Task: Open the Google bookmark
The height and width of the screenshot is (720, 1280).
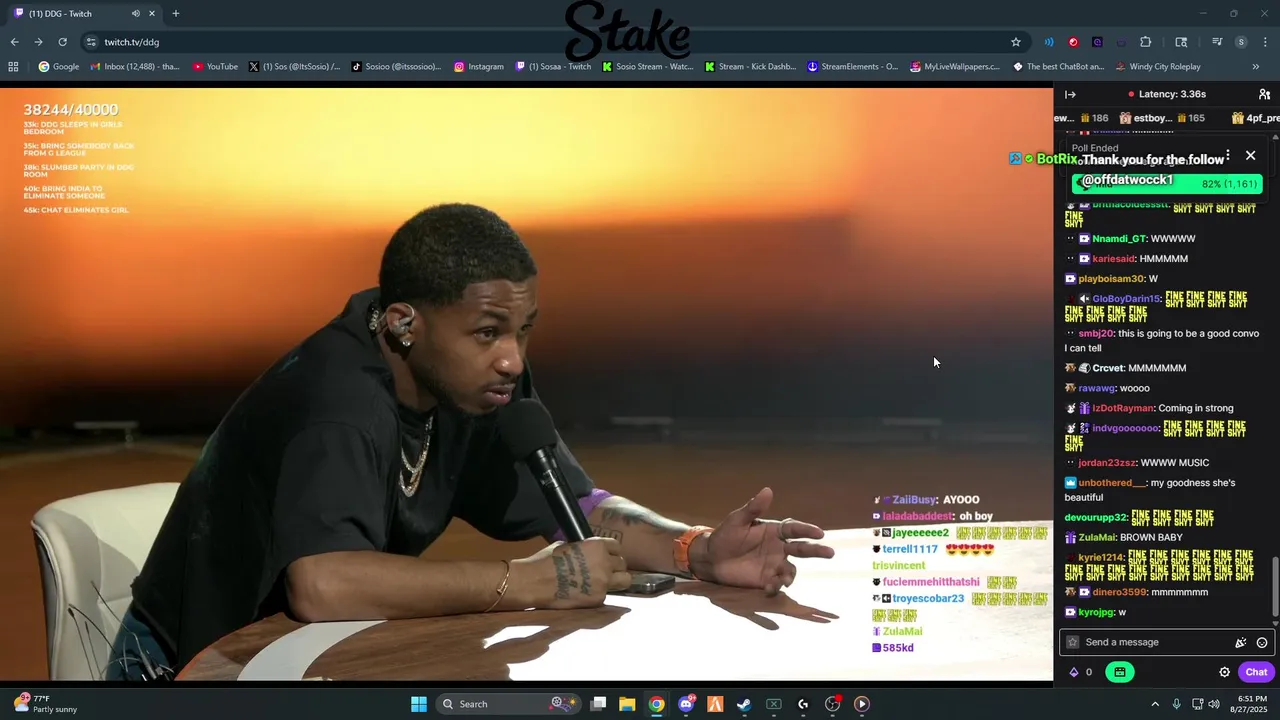Action: click(58, 67)
